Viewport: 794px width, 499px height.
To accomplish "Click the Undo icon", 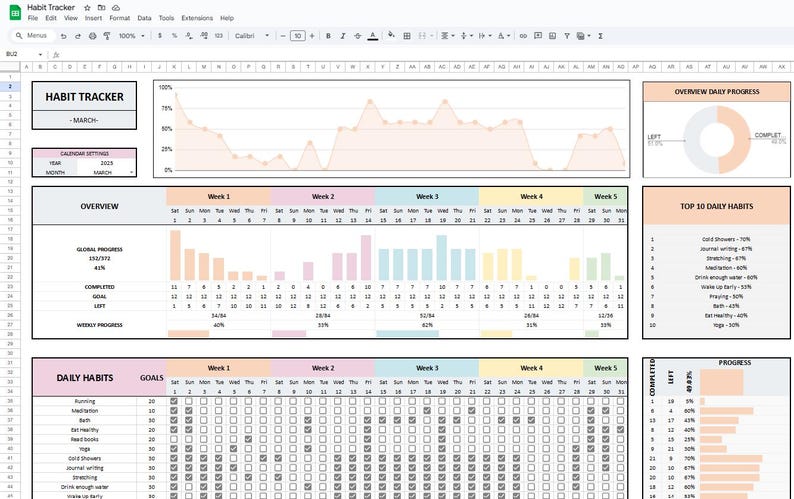I will pos(63,36).
